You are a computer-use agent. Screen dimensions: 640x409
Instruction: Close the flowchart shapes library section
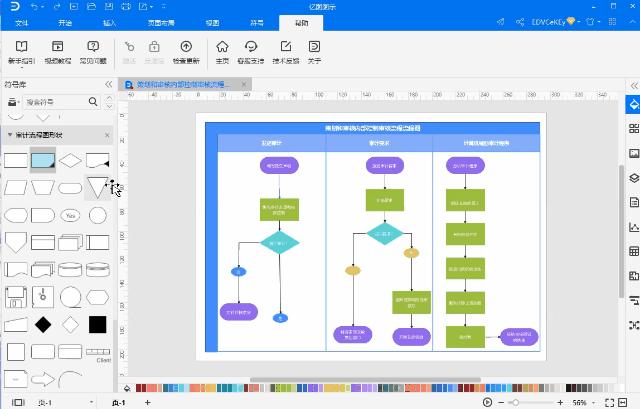tap(107, 135)
